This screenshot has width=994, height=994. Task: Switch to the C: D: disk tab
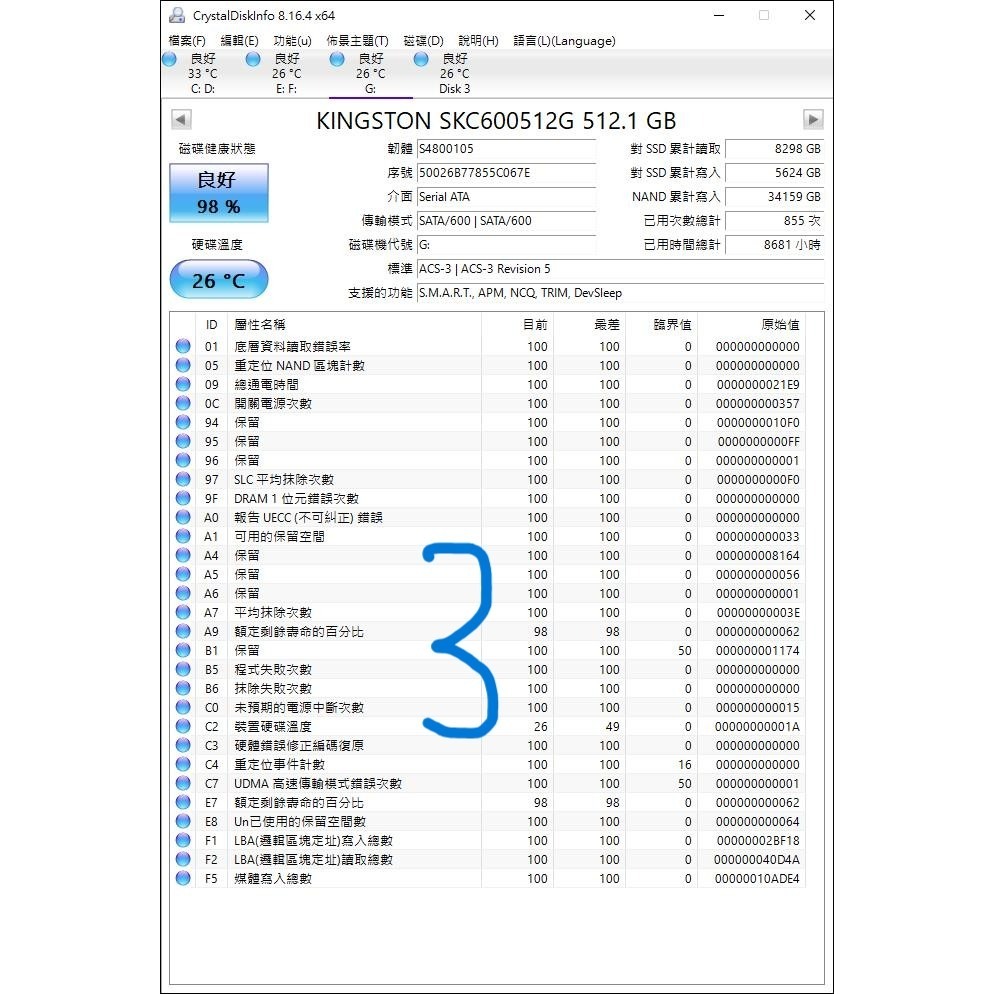click(203, 74)
